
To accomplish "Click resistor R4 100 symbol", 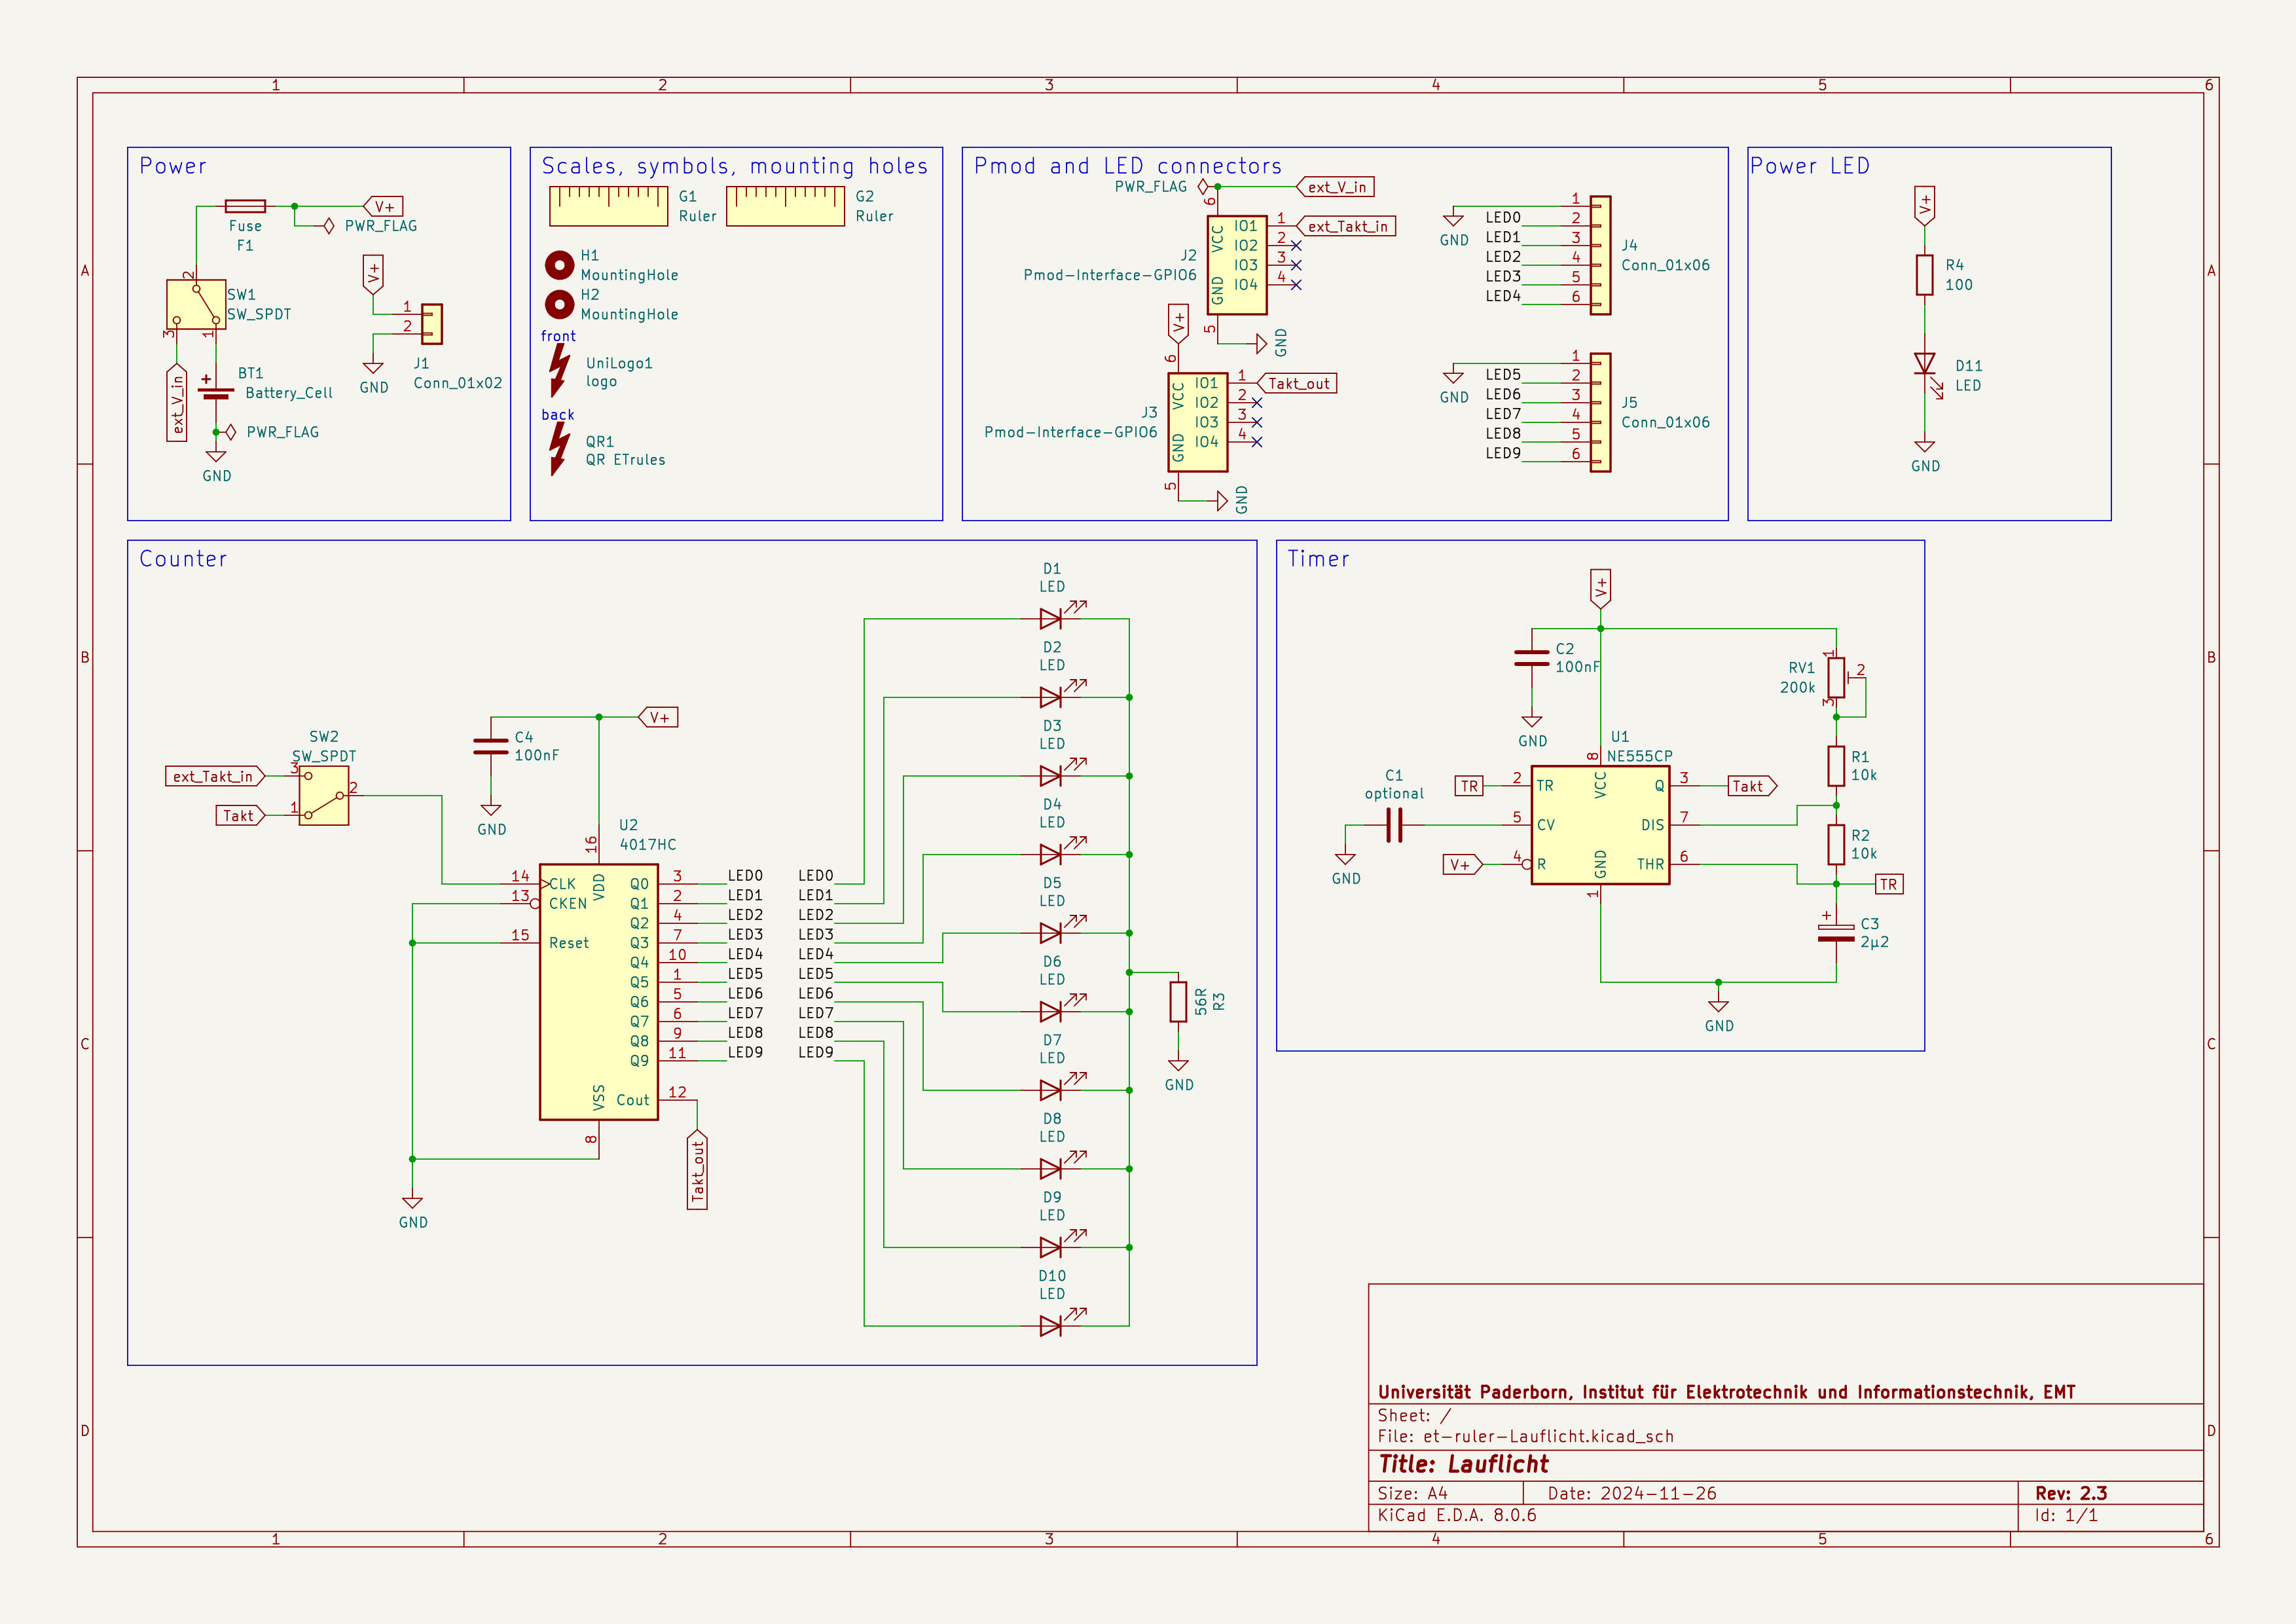I will 1924,275.
